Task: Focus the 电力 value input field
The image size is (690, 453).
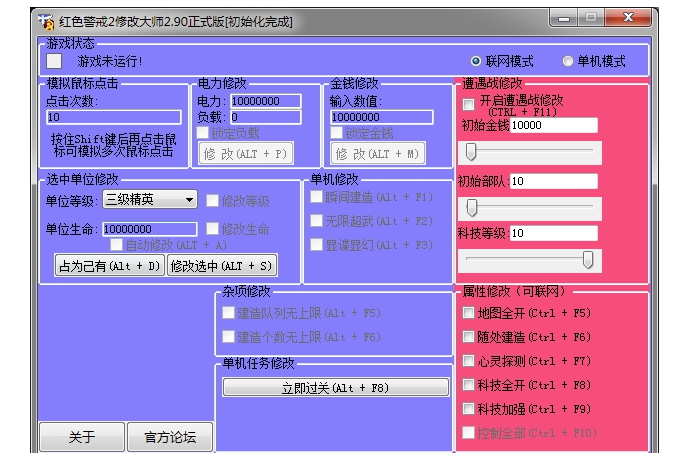Action: 267,101
